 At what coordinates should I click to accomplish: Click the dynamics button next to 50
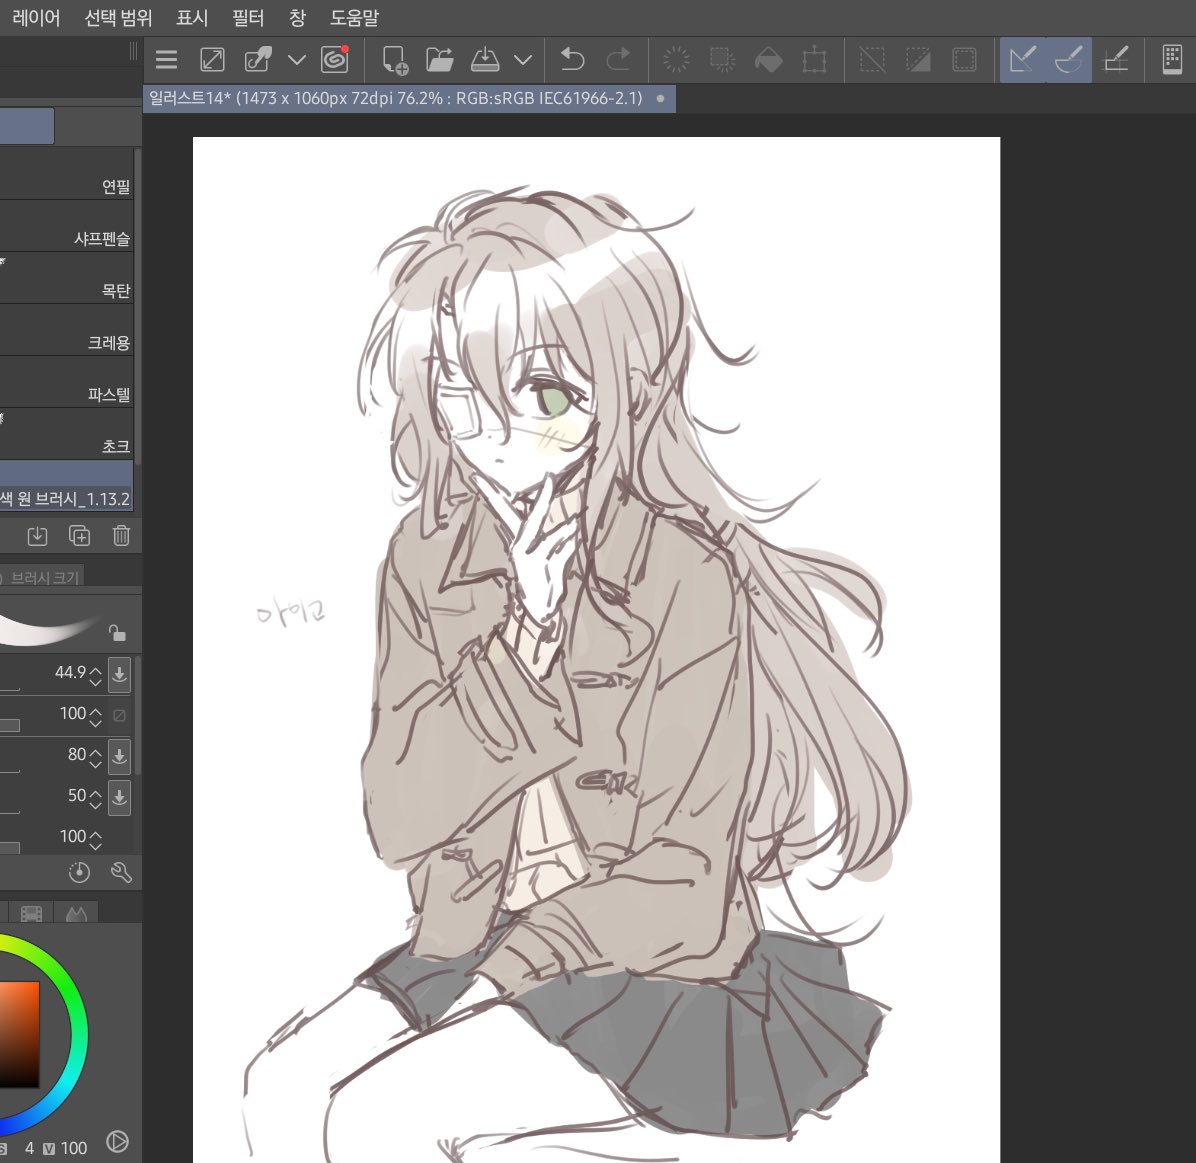click(119, 798)
